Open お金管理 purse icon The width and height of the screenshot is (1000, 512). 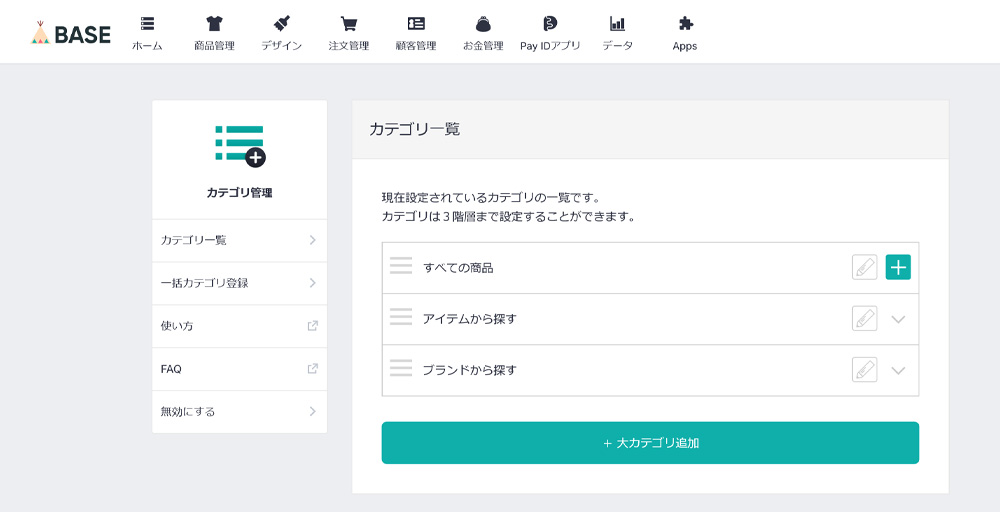(483, 24)
